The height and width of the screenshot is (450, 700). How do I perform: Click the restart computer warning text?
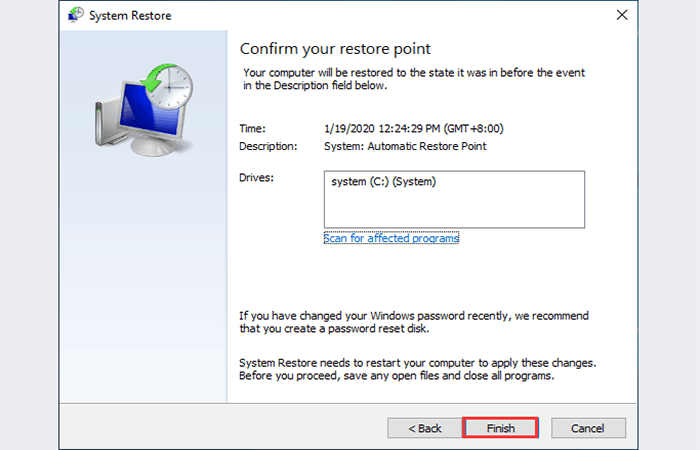click(x=424, y=369)
